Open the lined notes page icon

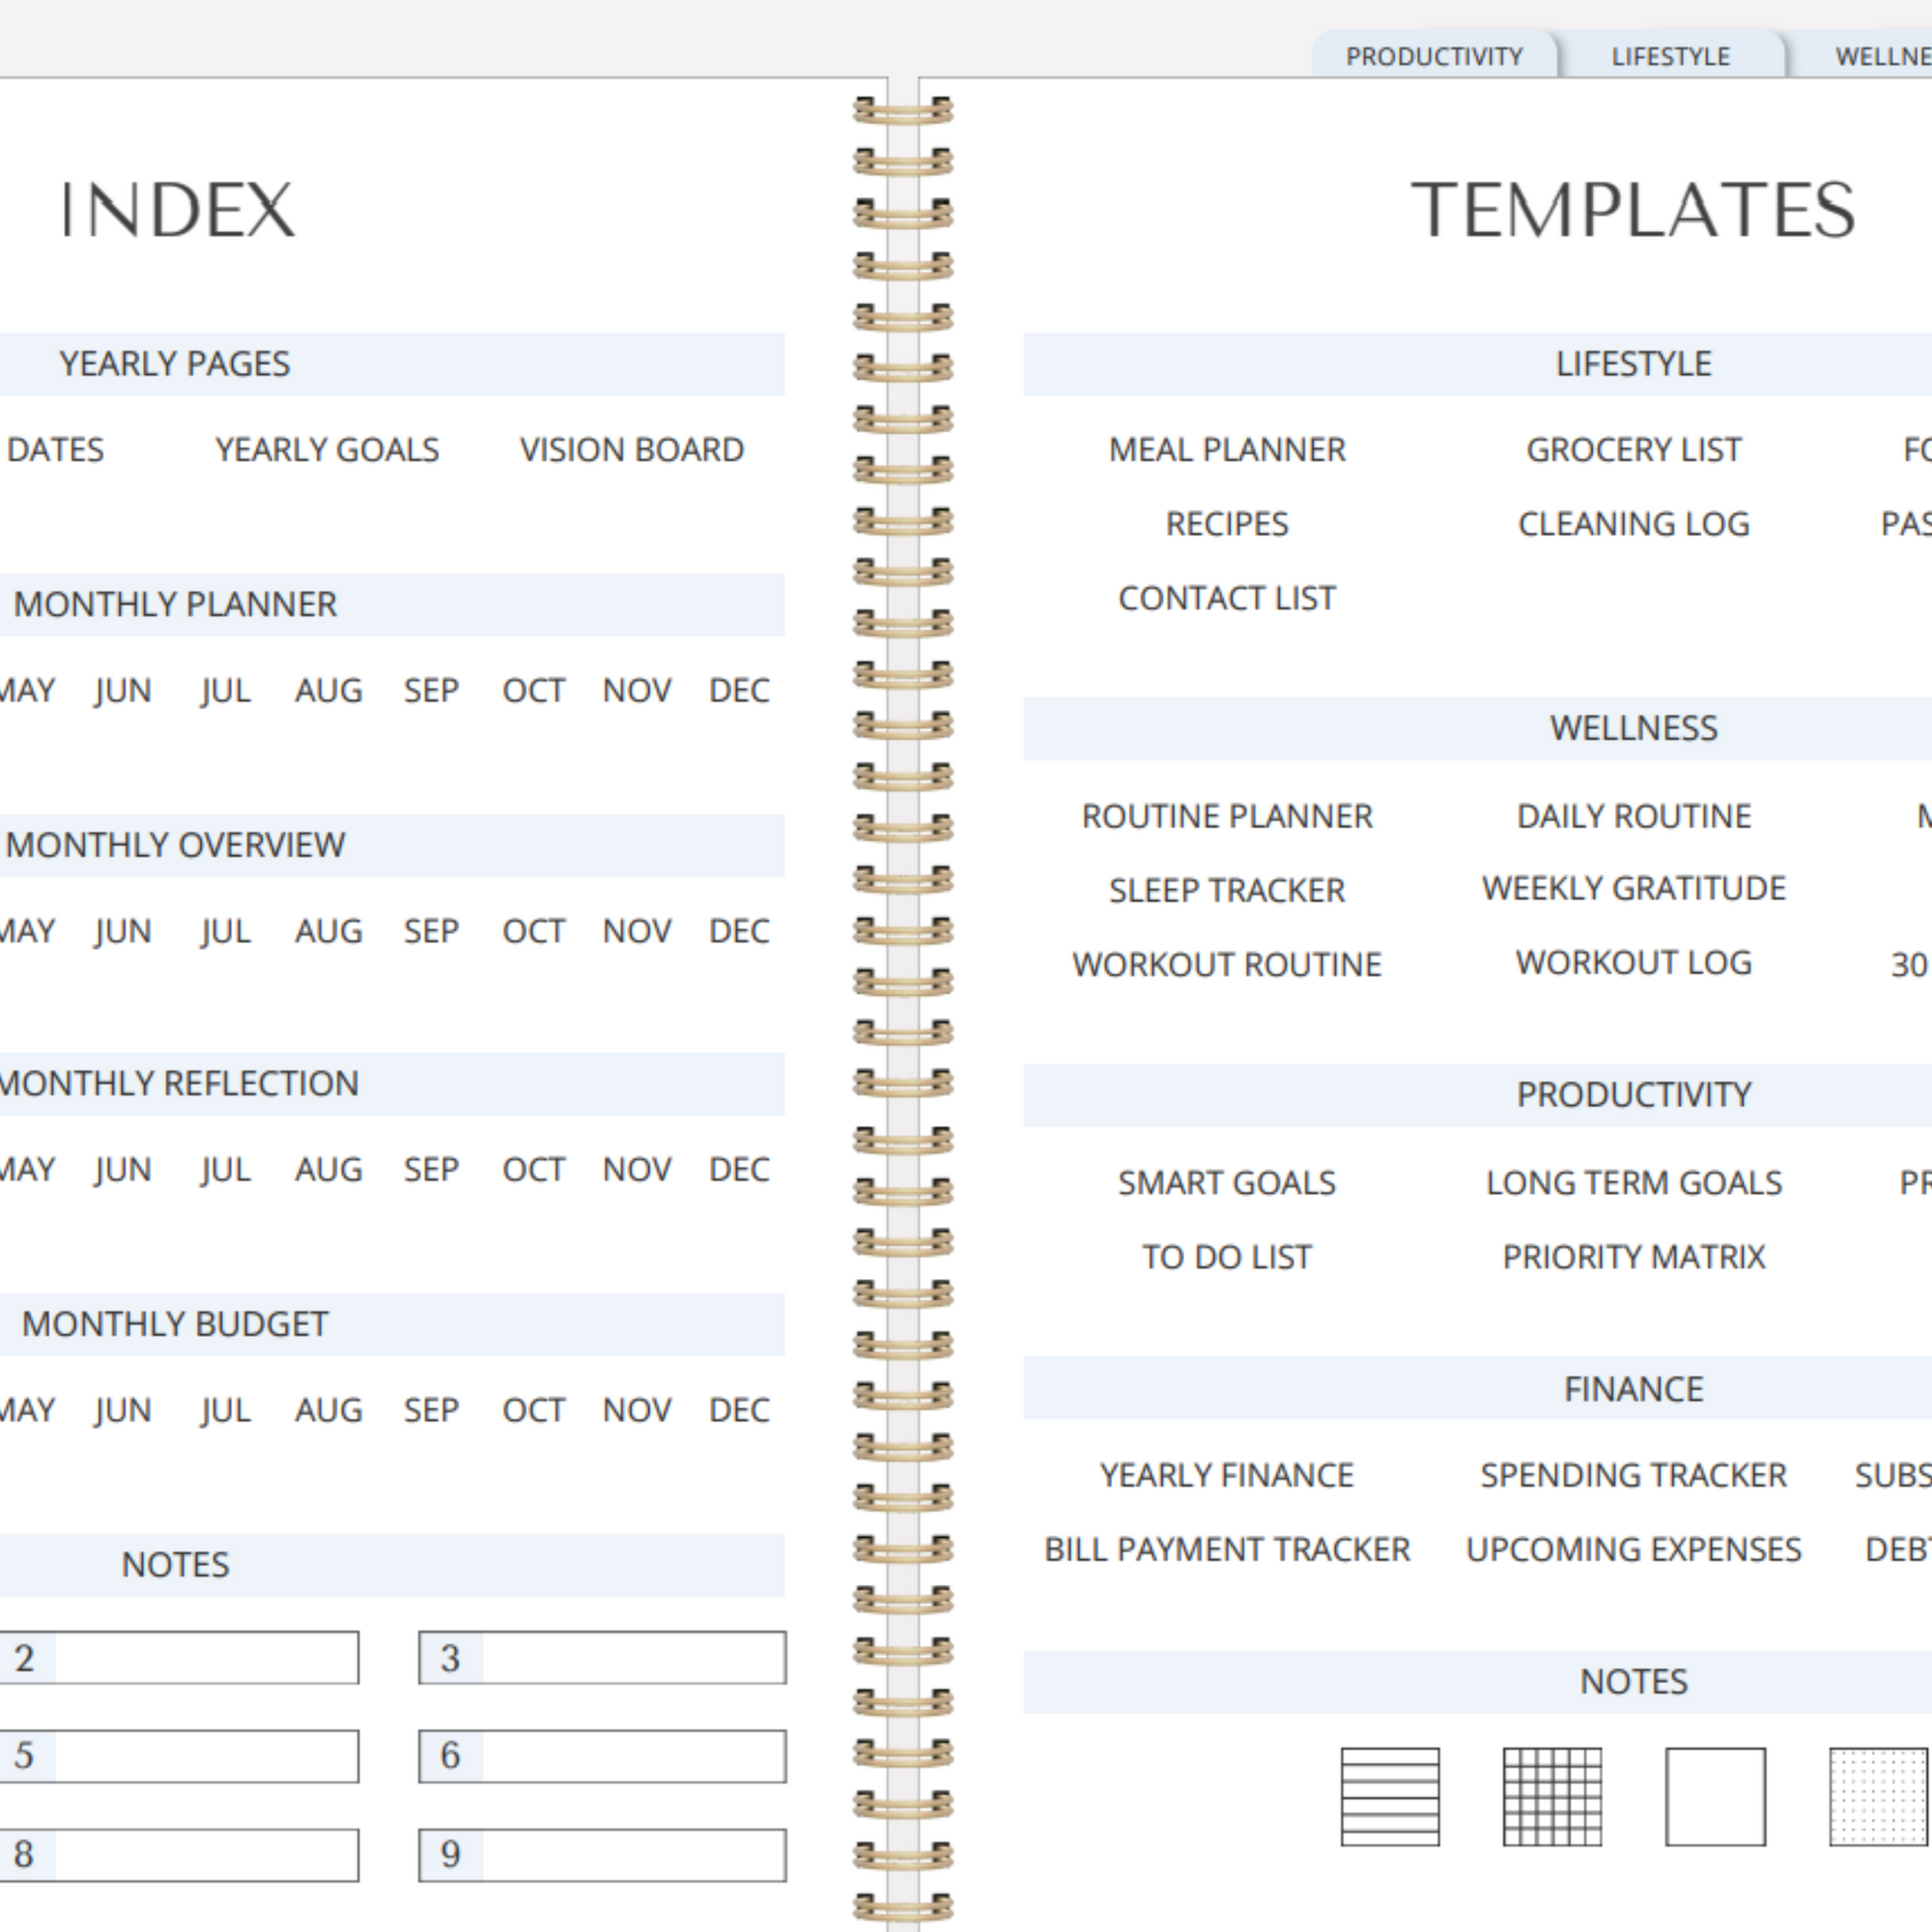point(1389,1796)
